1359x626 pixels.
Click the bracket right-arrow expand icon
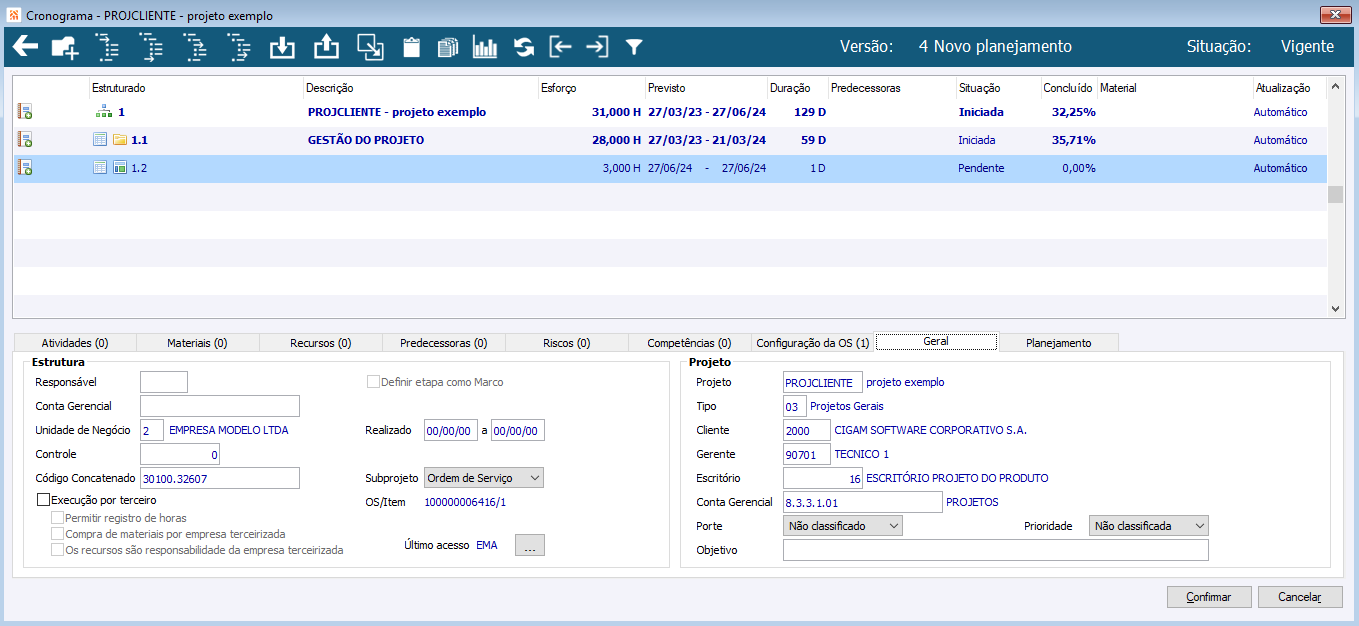pyautogui.click(x=597, y=47)
